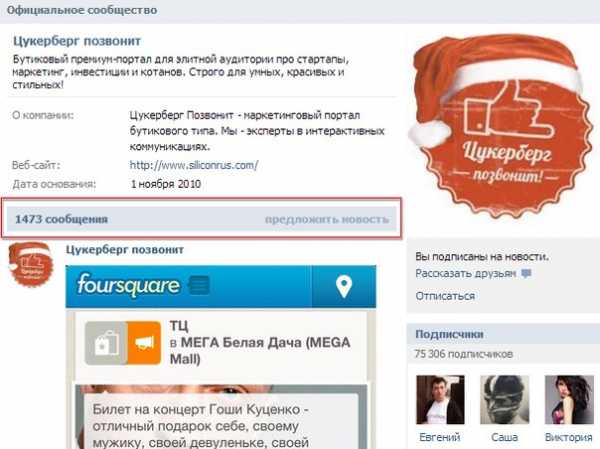Click the orange megaphone icon
Viewport: 600px width, 449px height.
(x=144, y=343)
